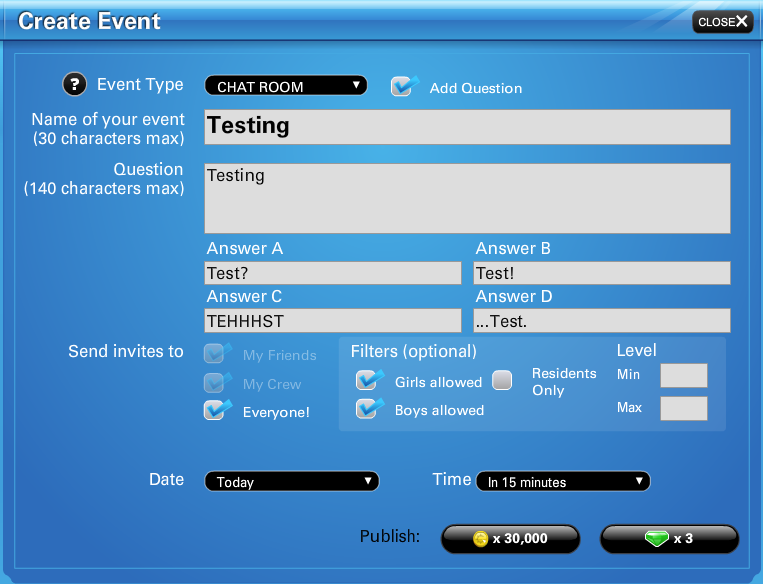
Task: Toggle the My Crew checkbox
Action: click(216, 383)
